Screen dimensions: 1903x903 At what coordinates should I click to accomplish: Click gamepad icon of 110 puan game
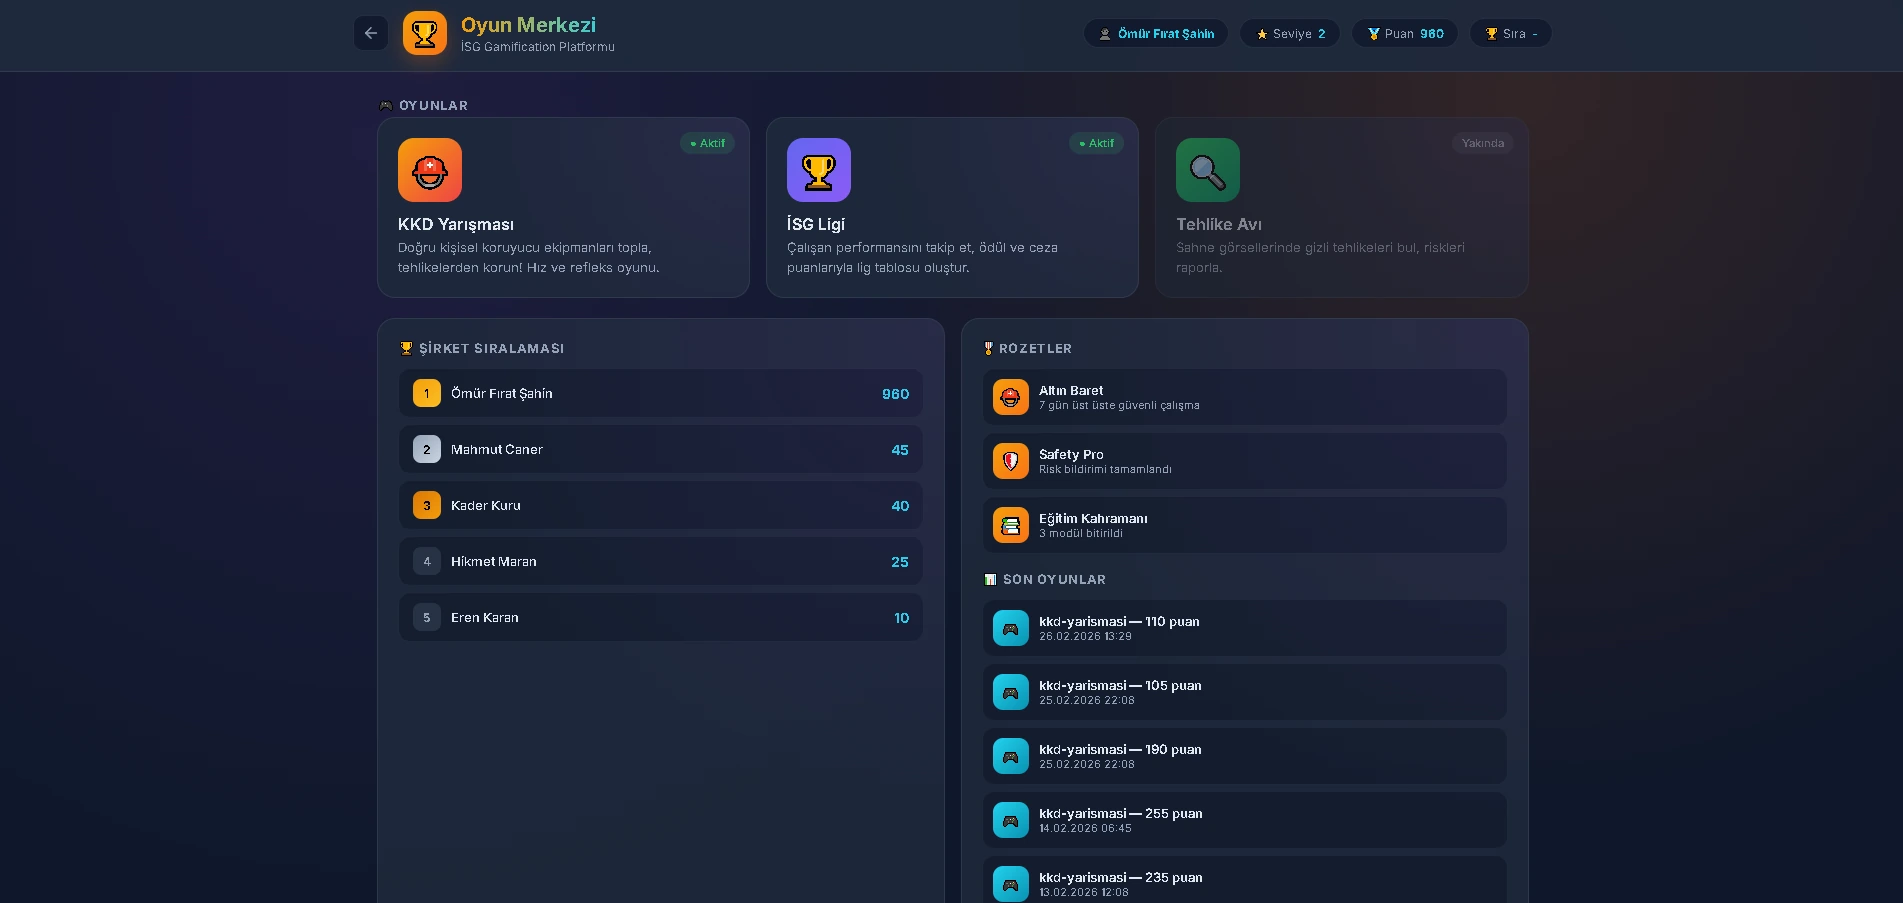point(1011,628)
